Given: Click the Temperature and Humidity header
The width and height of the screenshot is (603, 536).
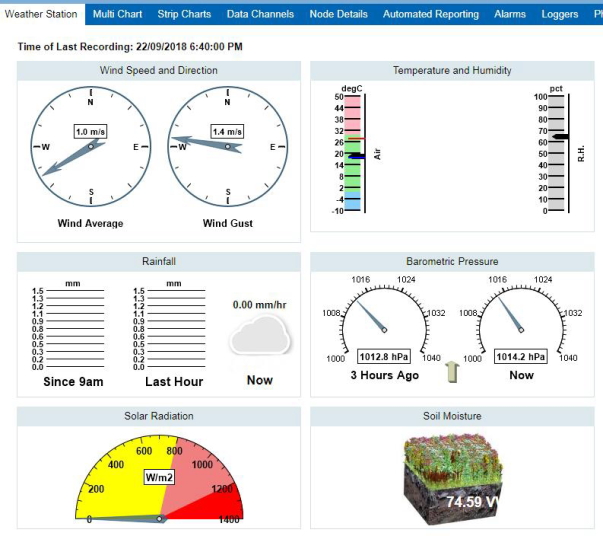Looking at the screenshot, I should click(x=452, y=70).
